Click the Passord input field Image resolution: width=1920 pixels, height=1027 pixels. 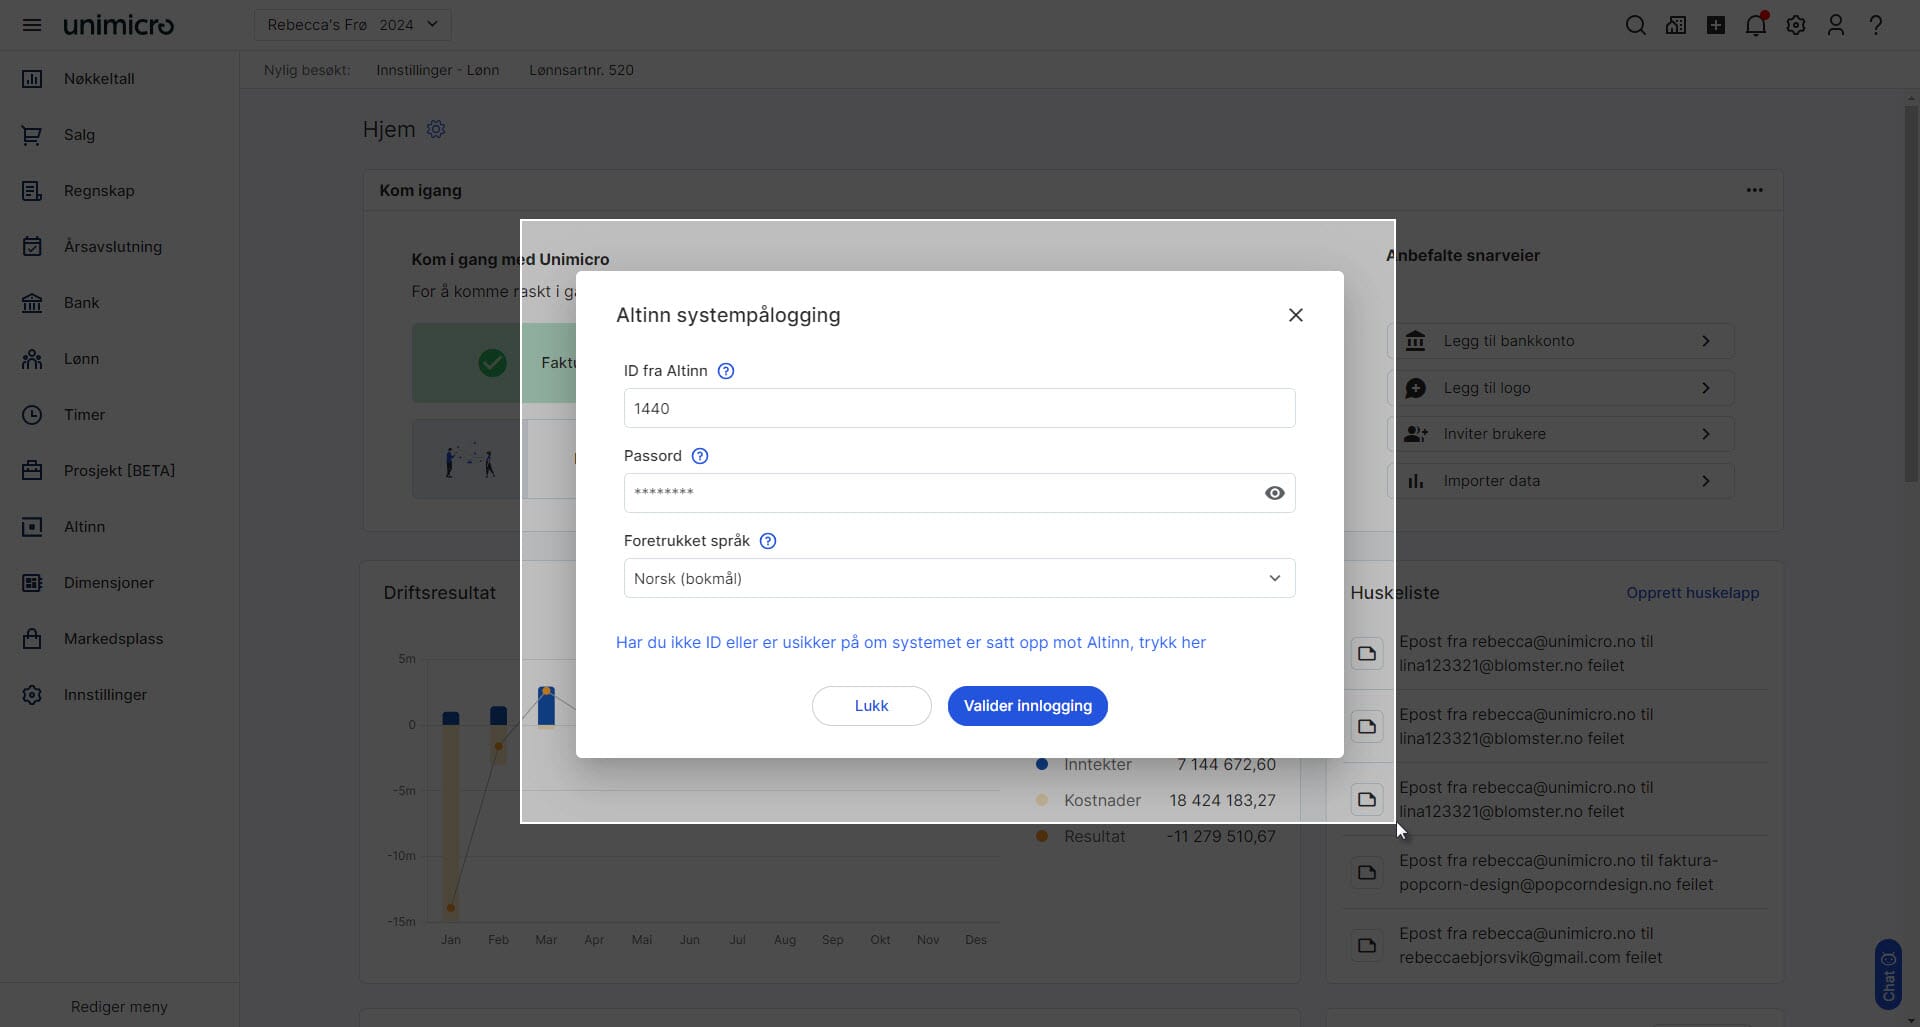(940, 493)
